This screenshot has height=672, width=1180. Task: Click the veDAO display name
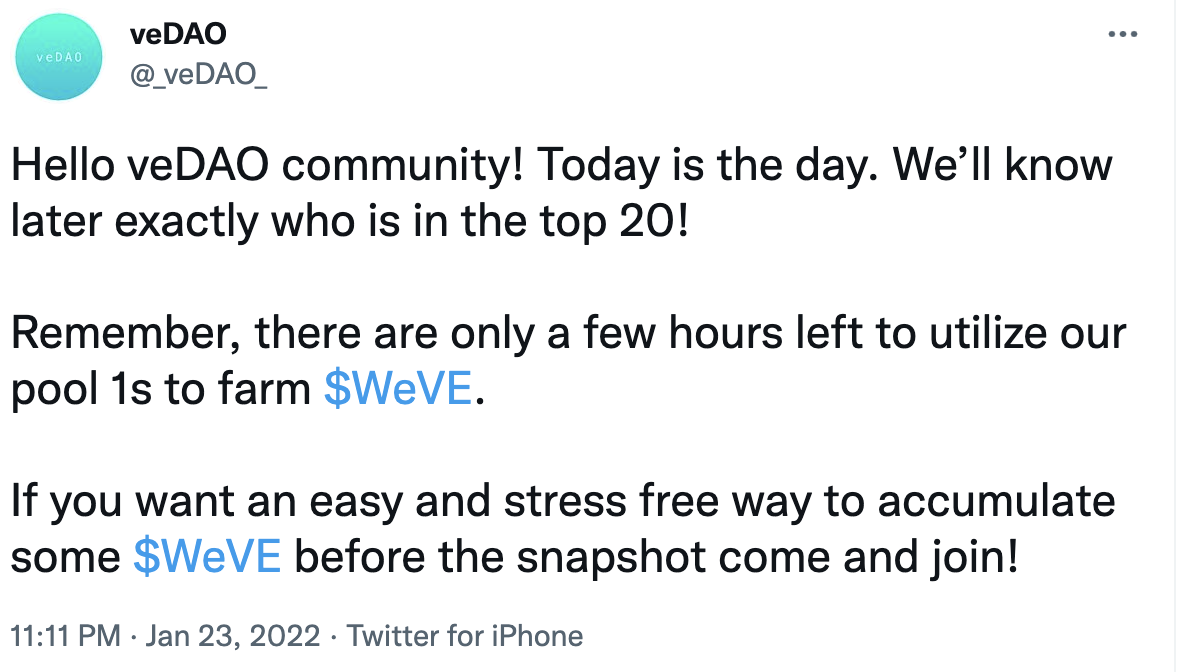(x=178, y=34)
